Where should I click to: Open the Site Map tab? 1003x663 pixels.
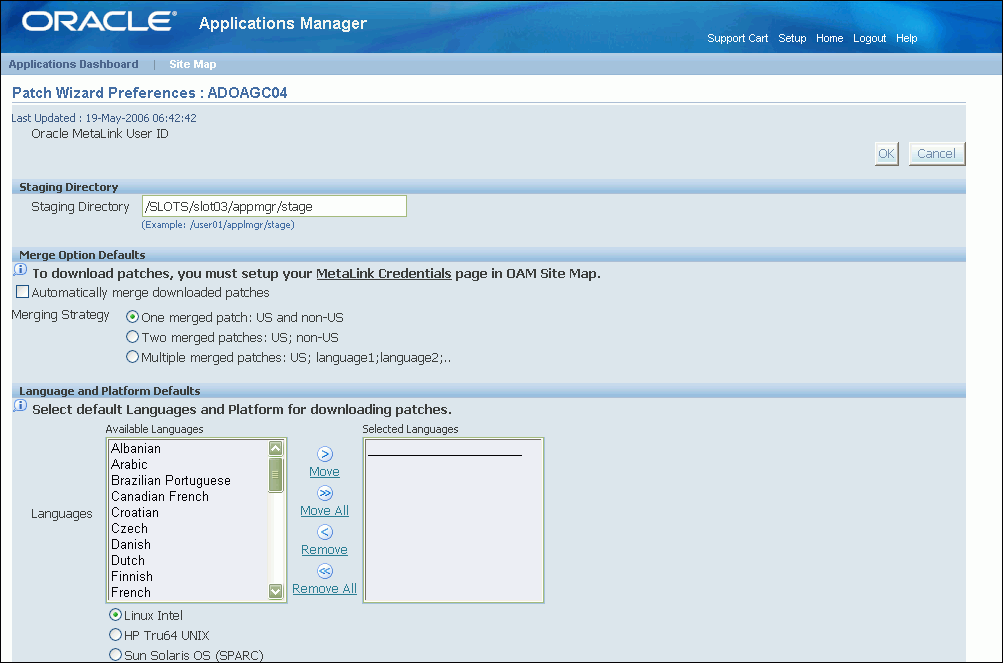point(193,64)
